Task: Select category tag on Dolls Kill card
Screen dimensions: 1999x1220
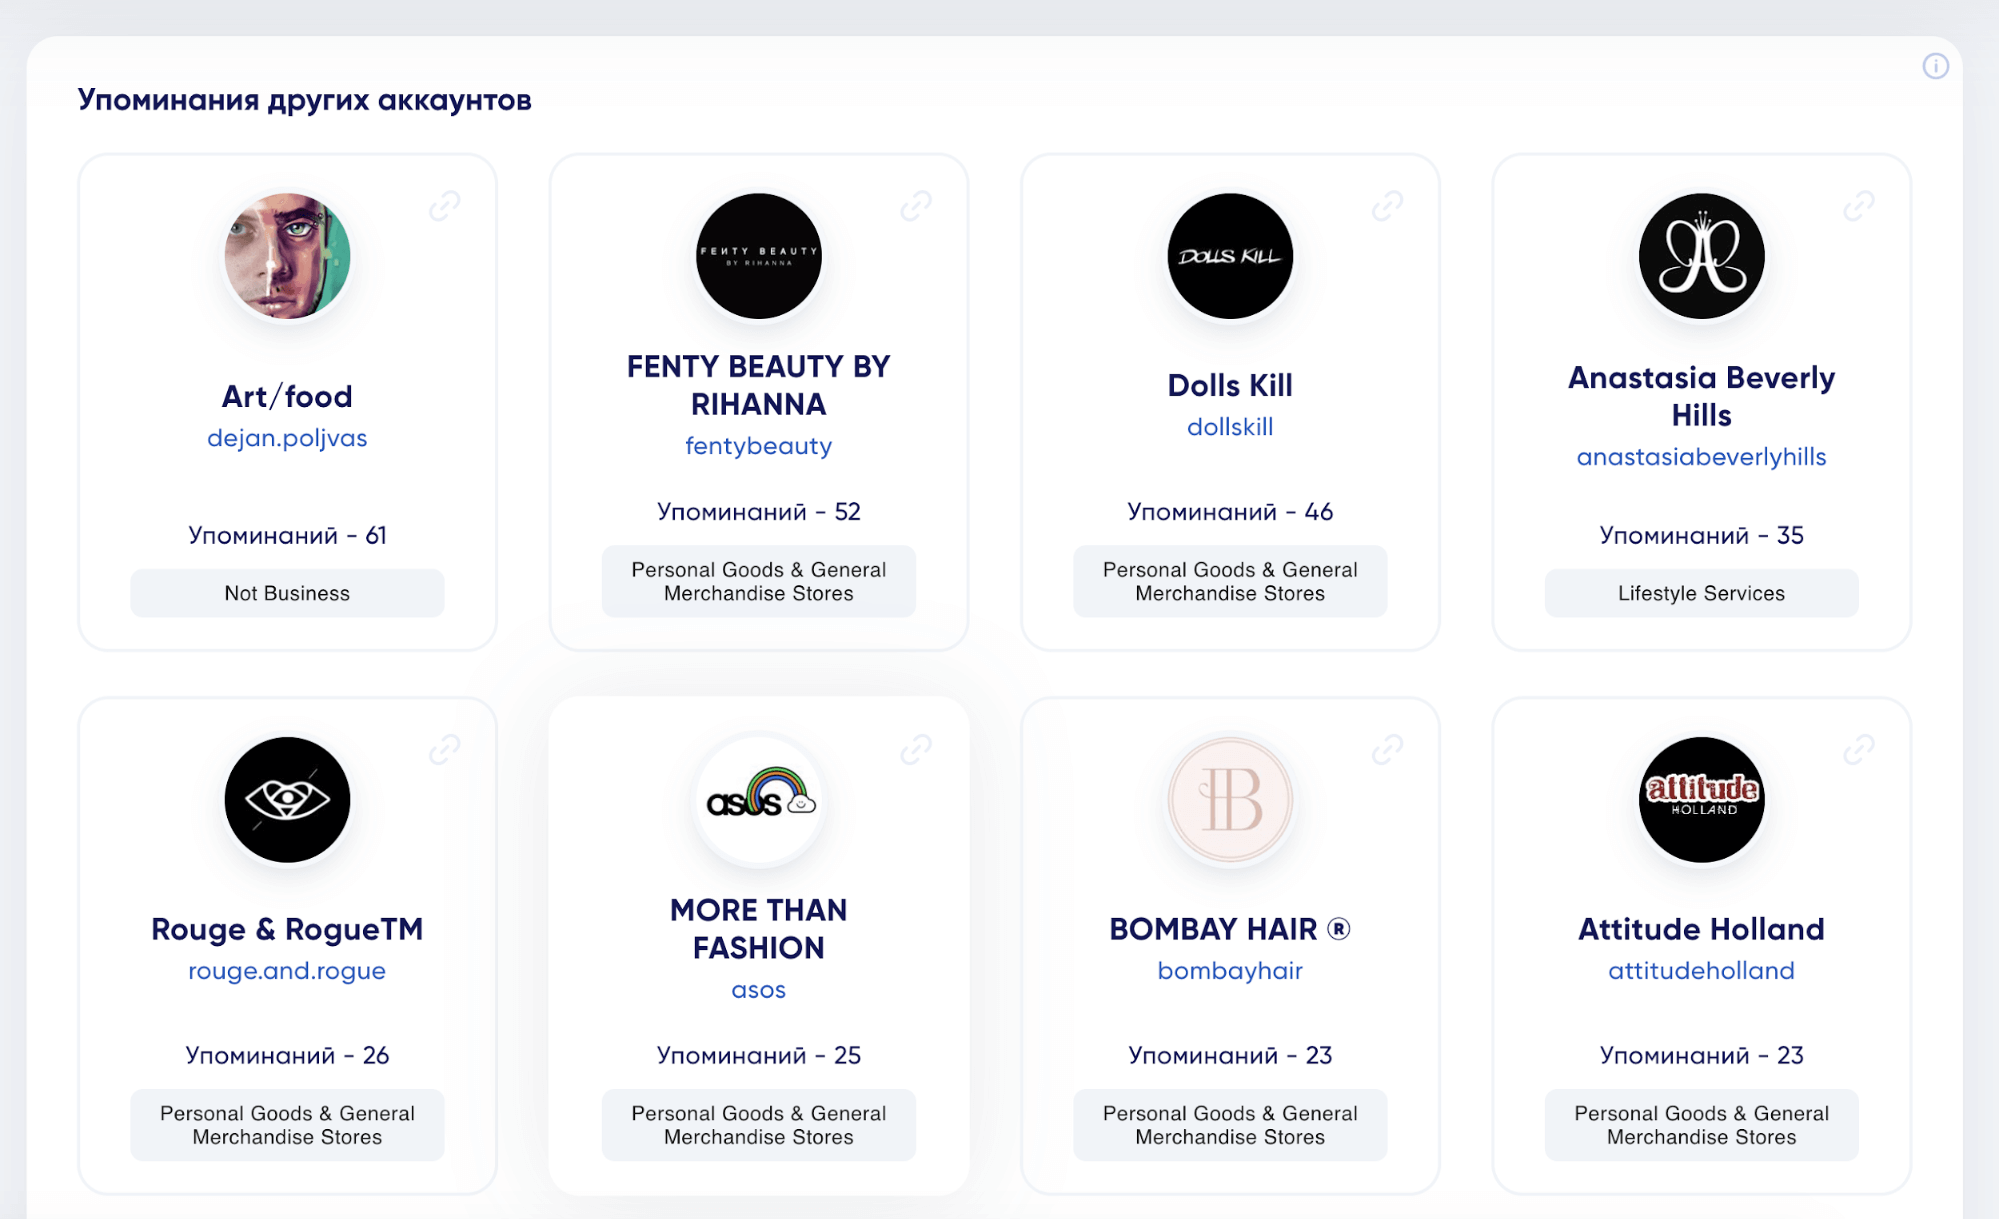Action: pyautogui.click(x=1230, y=581)
